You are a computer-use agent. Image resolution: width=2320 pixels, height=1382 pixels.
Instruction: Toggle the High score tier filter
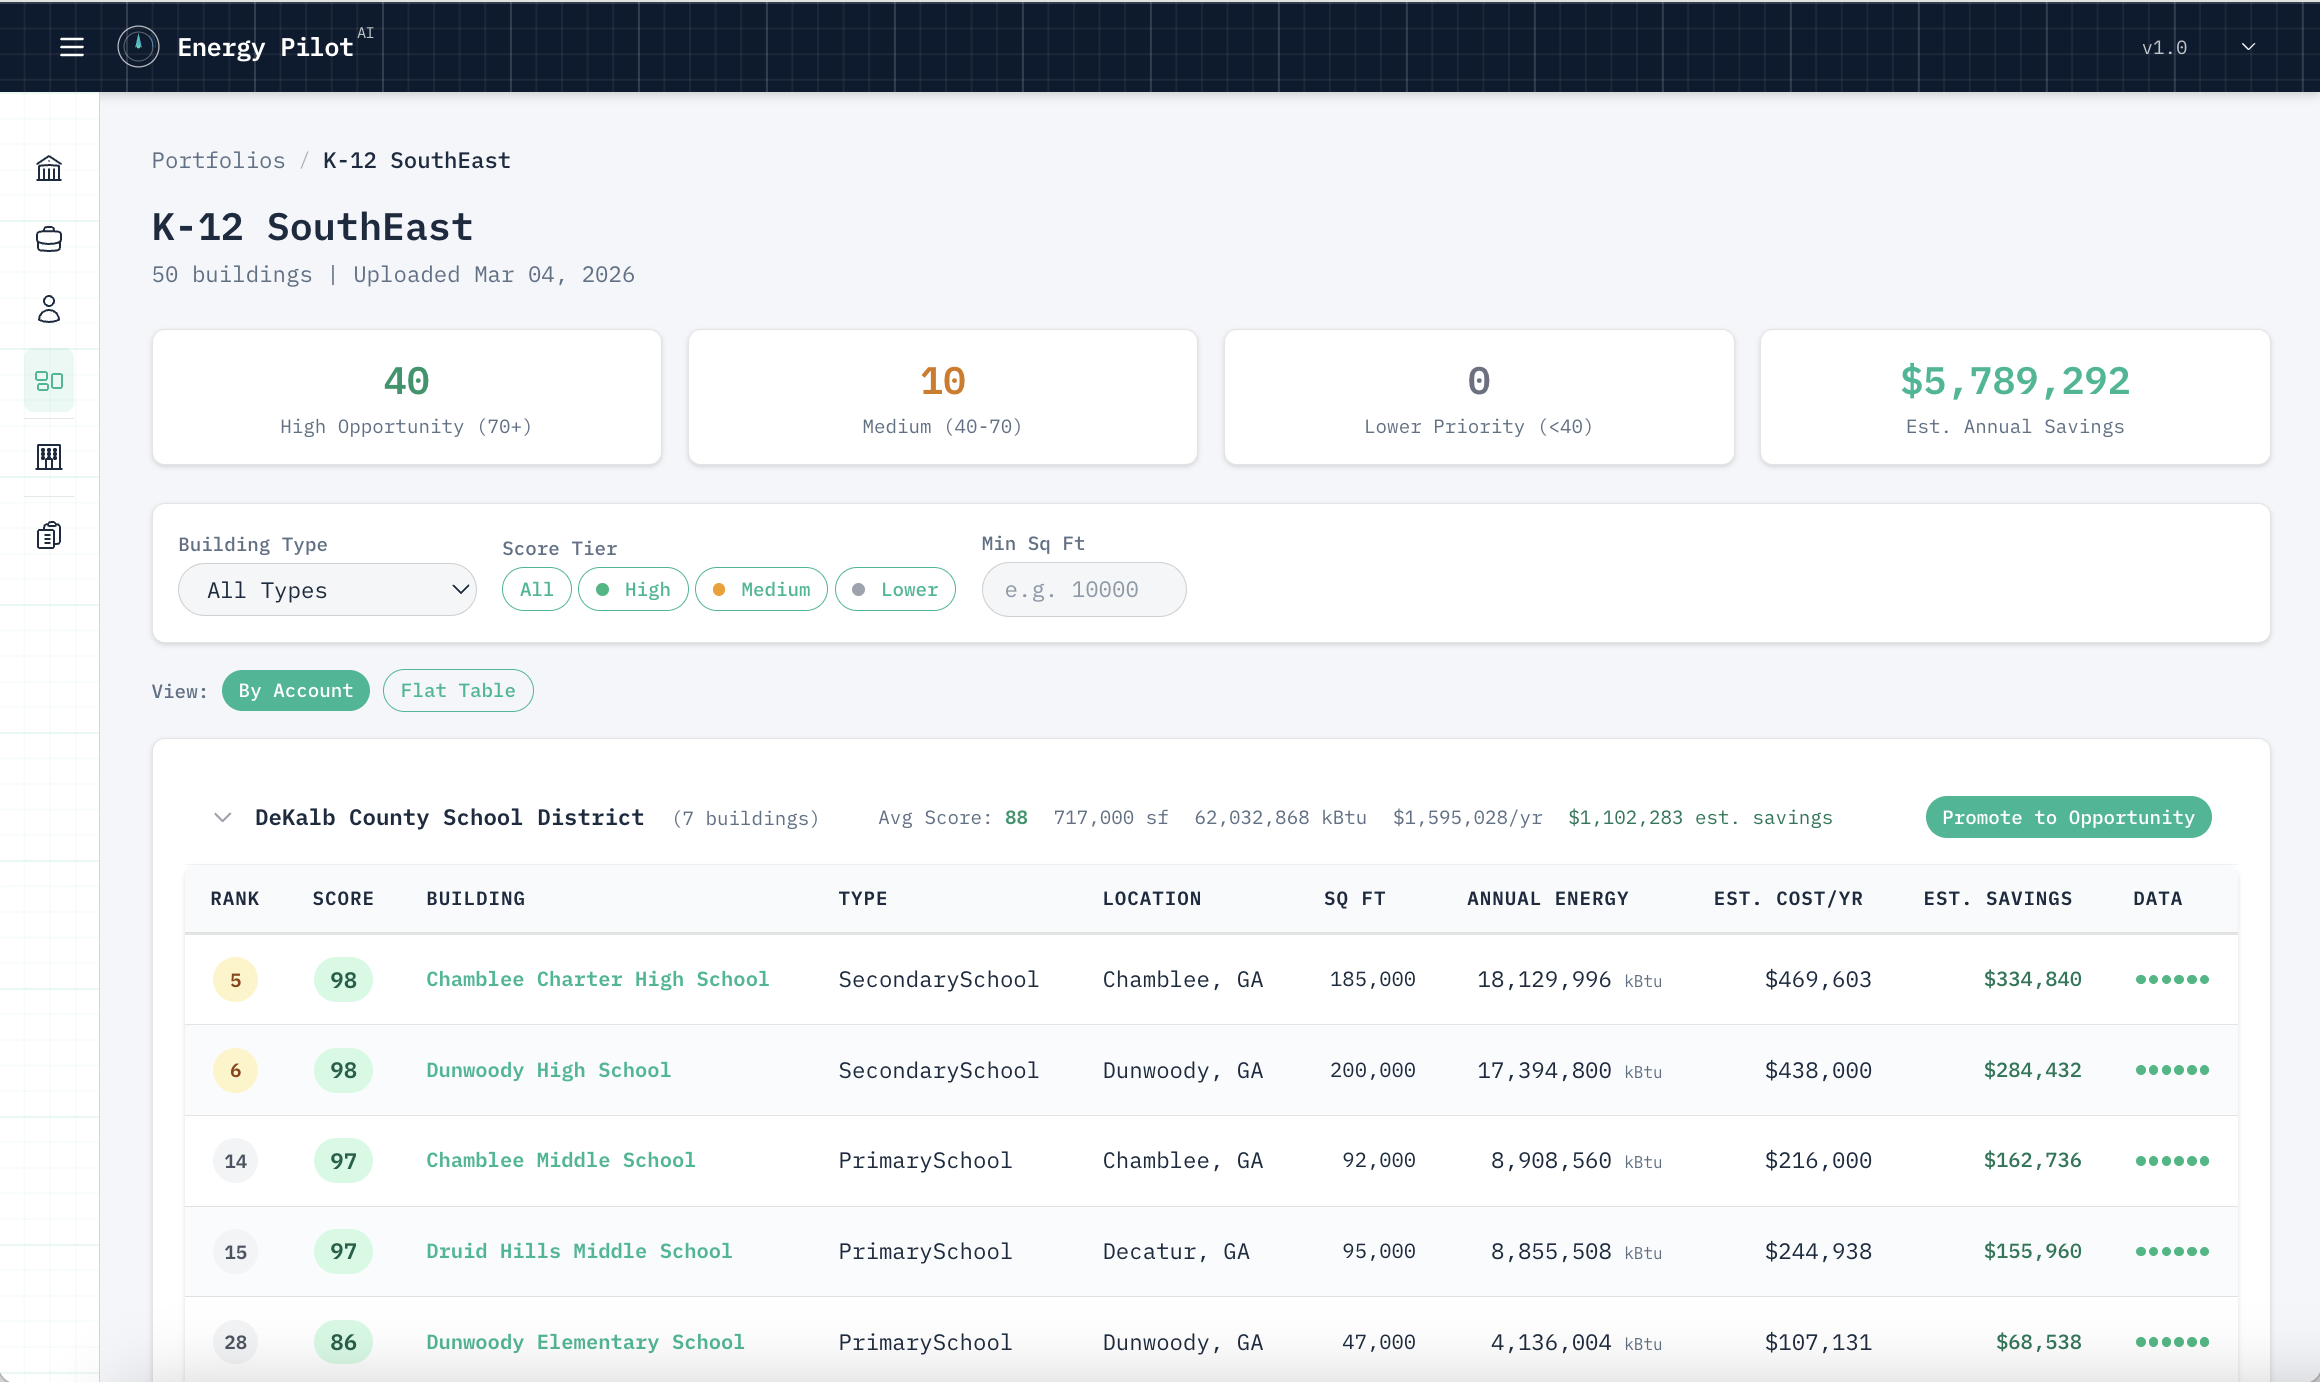(x=633, y=589)
